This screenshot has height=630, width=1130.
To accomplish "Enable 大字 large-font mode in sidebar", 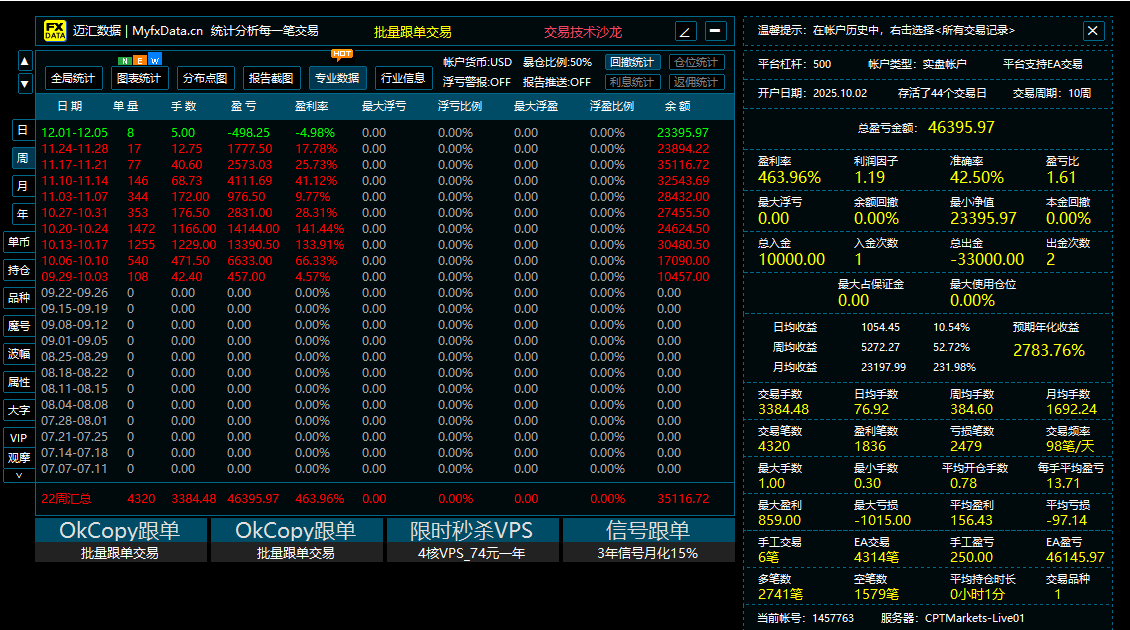I will pos(18,411).
